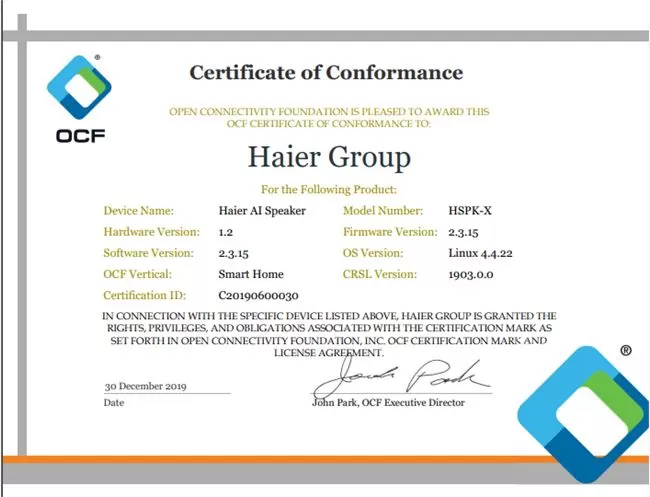Viewport: 650px width, 497px height.
Task: Click the date 30 December 2019
Action: pyautogui.click(x=147, y=387)
